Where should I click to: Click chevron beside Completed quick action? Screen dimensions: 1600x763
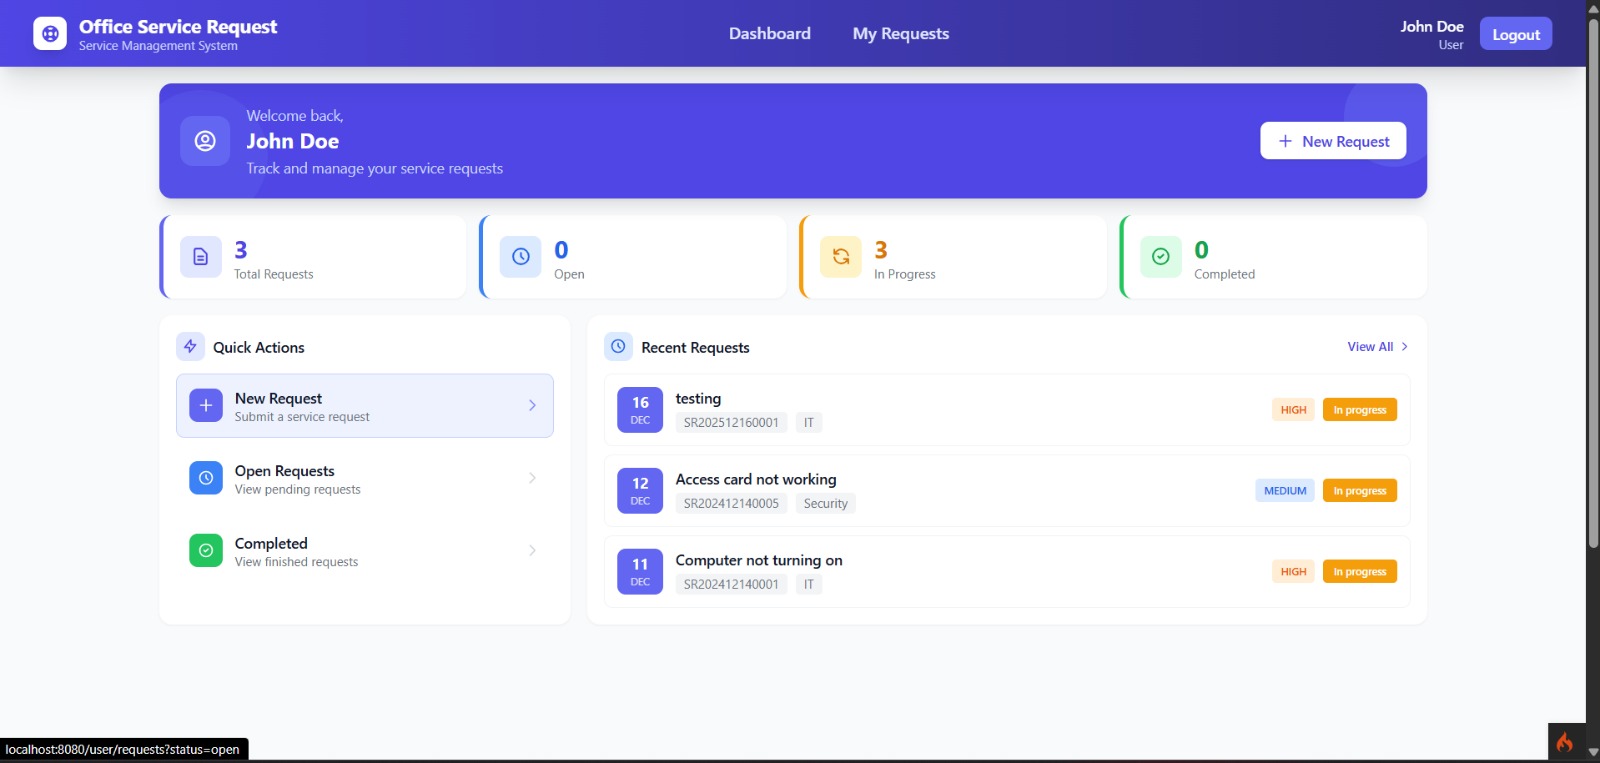pyautogui.click(x=532, y=550)
